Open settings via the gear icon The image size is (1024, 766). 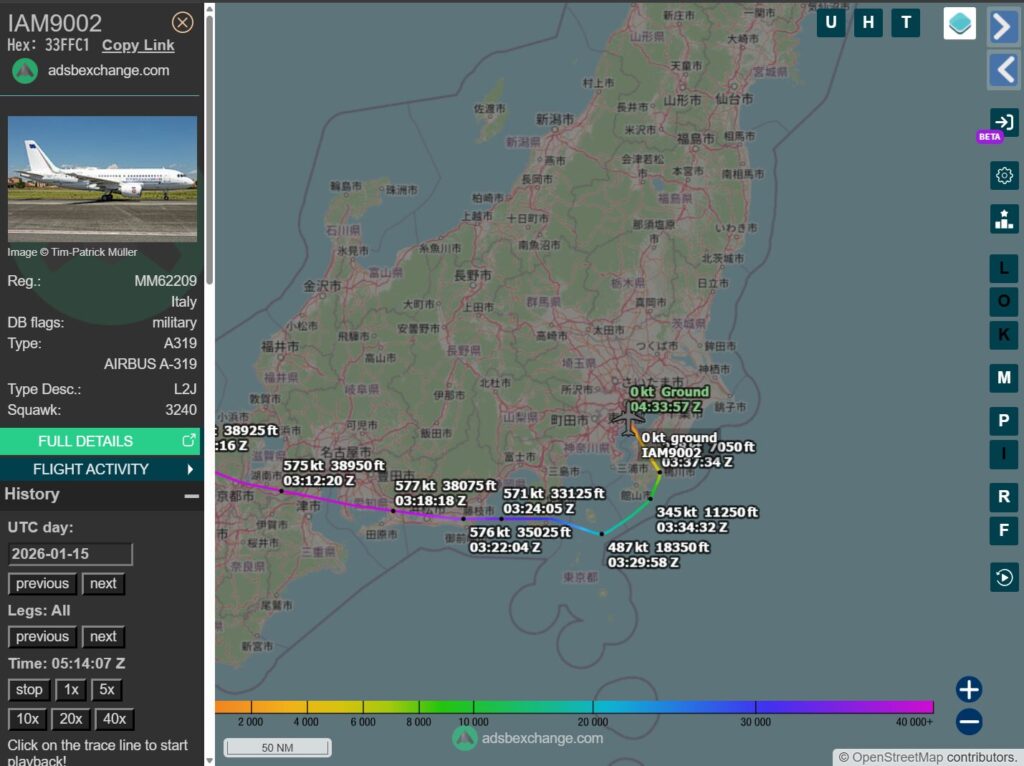(1004, 176)
